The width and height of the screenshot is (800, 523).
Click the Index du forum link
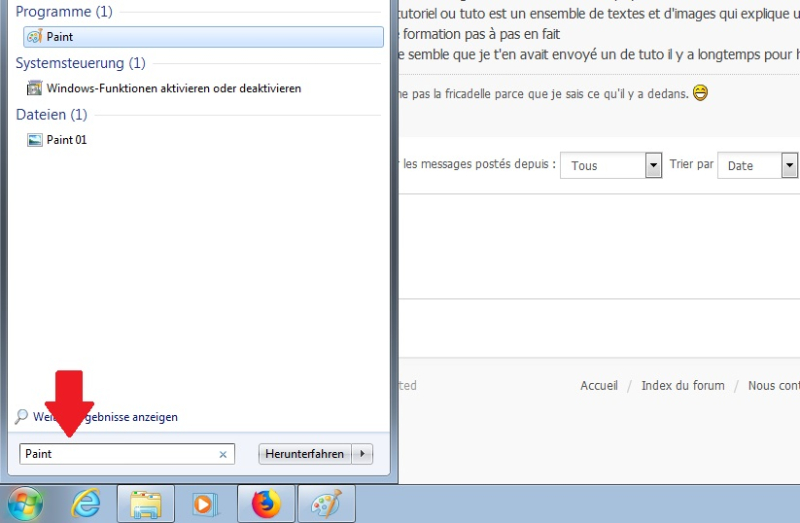click(x=682, y=386)
